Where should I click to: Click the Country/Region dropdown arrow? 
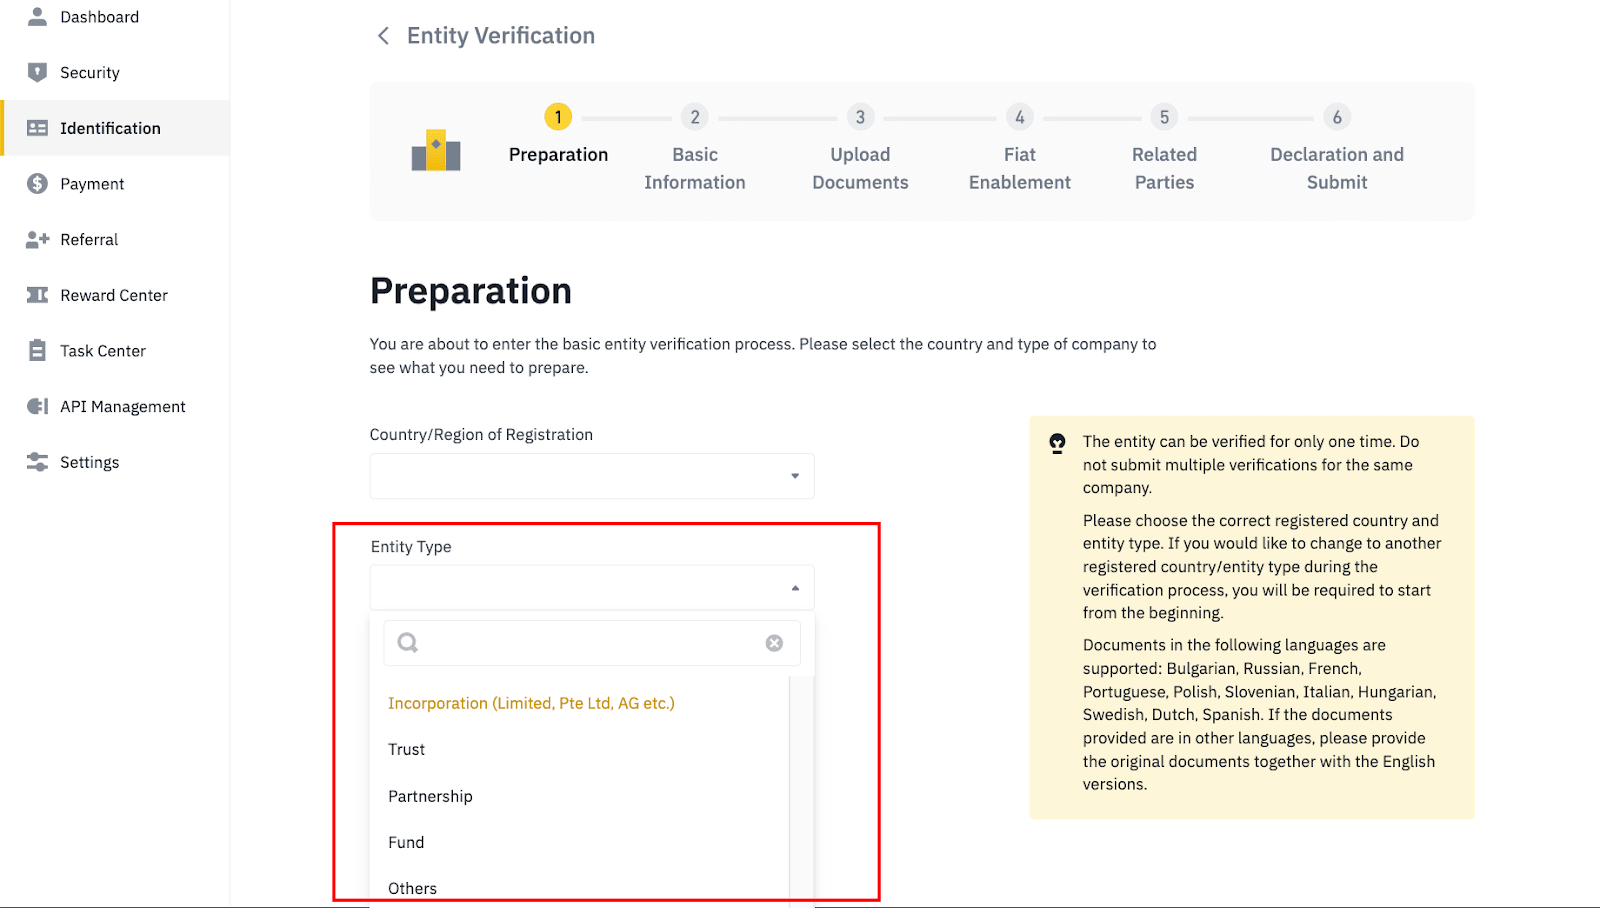pyautogui.click(x=795, y=476)
